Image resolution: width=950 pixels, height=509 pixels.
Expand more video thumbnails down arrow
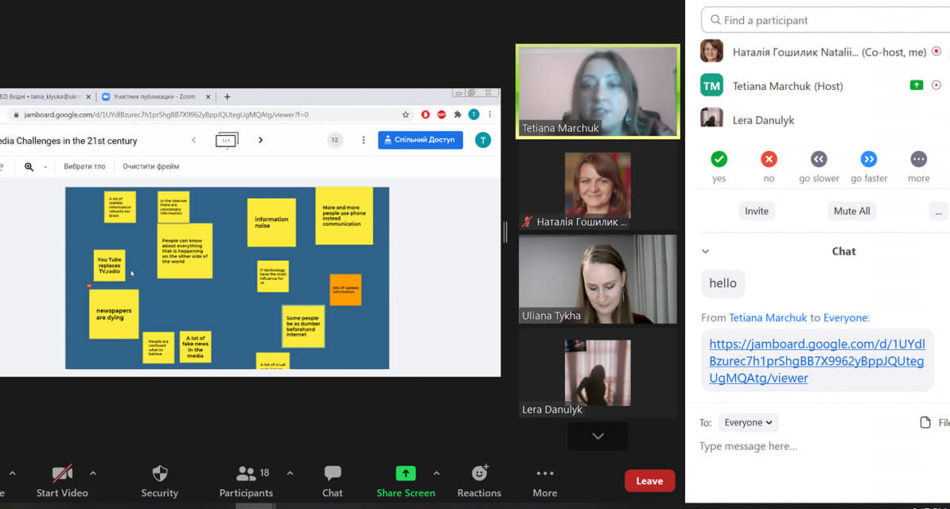[x=597, y=436]
